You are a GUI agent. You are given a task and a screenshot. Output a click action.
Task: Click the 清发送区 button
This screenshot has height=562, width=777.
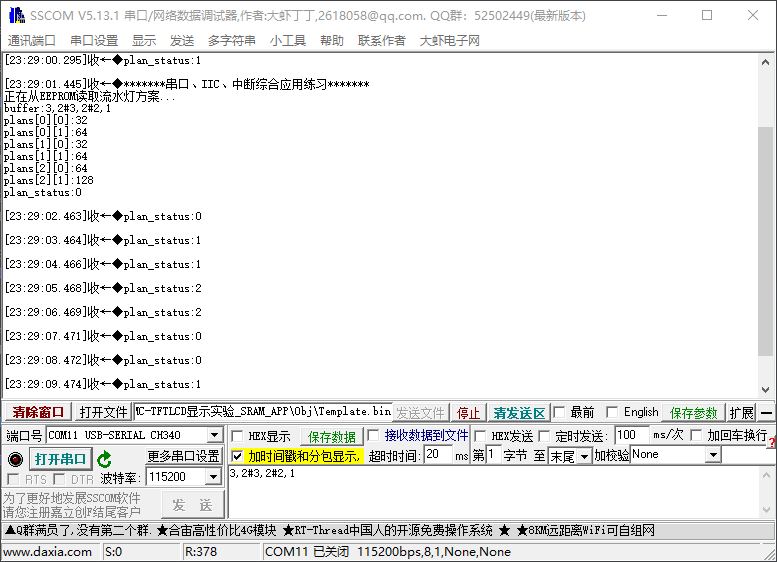click(x=519, y=413)
